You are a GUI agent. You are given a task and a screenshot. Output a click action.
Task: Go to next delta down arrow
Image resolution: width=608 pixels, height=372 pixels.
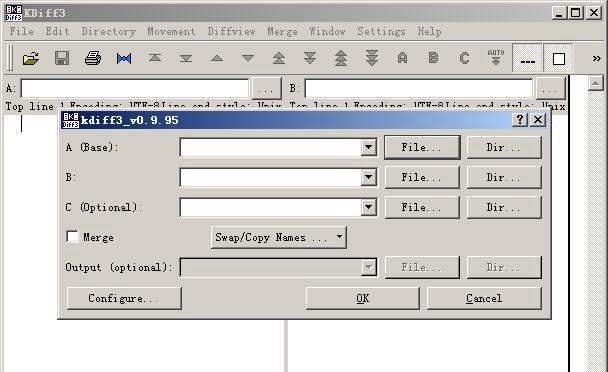tap(248, 59)
